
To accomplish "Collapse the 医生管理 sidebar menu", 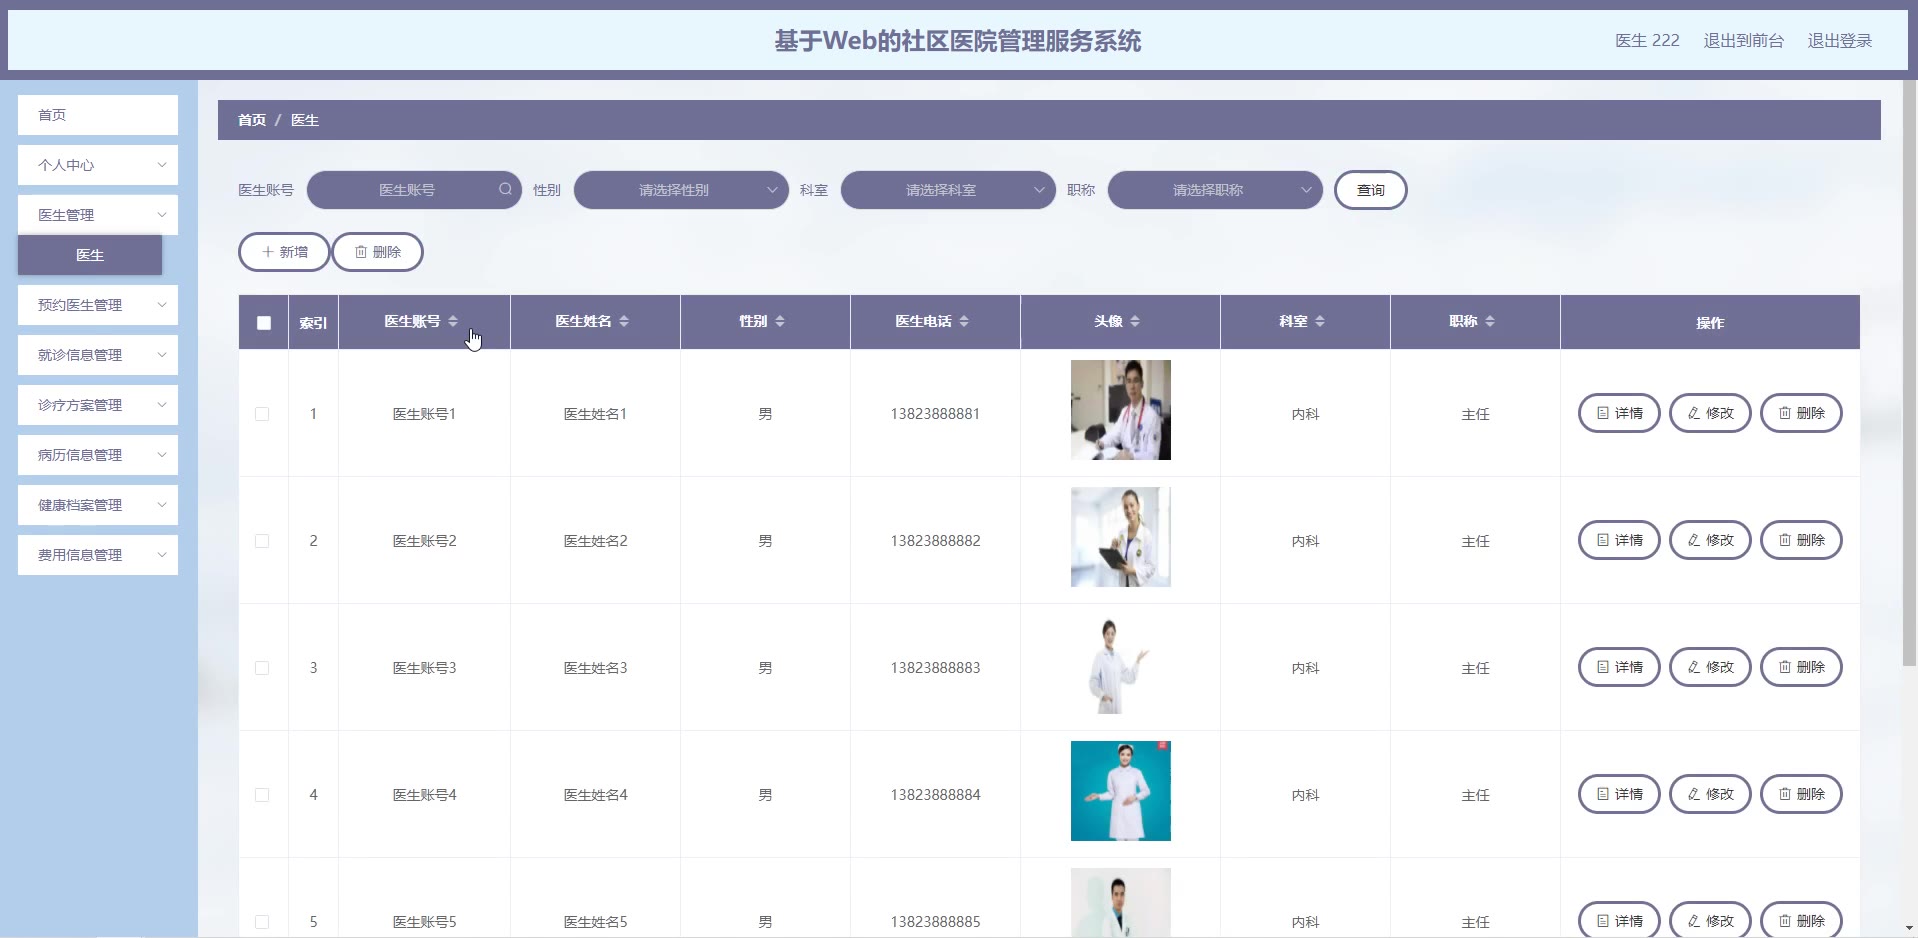I will pyautogui.click(x=98, y=215).
